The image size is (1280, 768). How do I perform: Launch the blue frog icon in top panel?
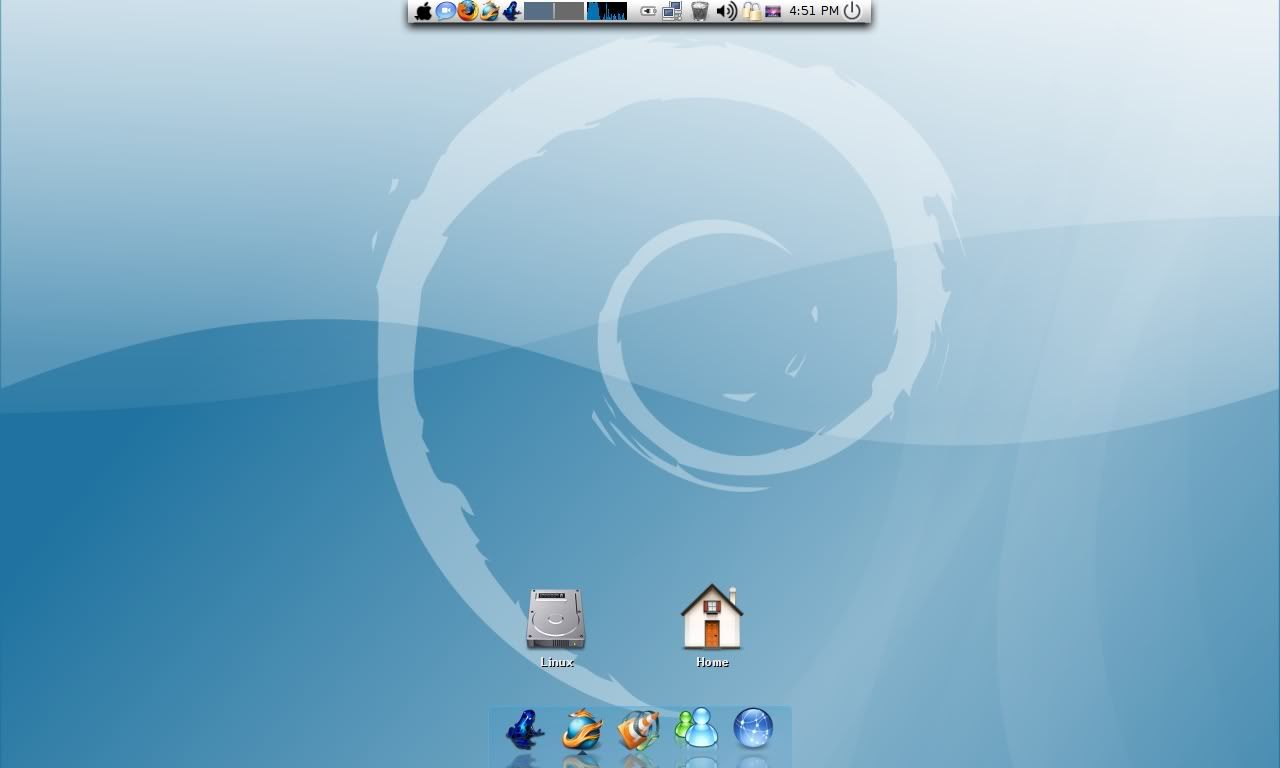tap(512, 11)
